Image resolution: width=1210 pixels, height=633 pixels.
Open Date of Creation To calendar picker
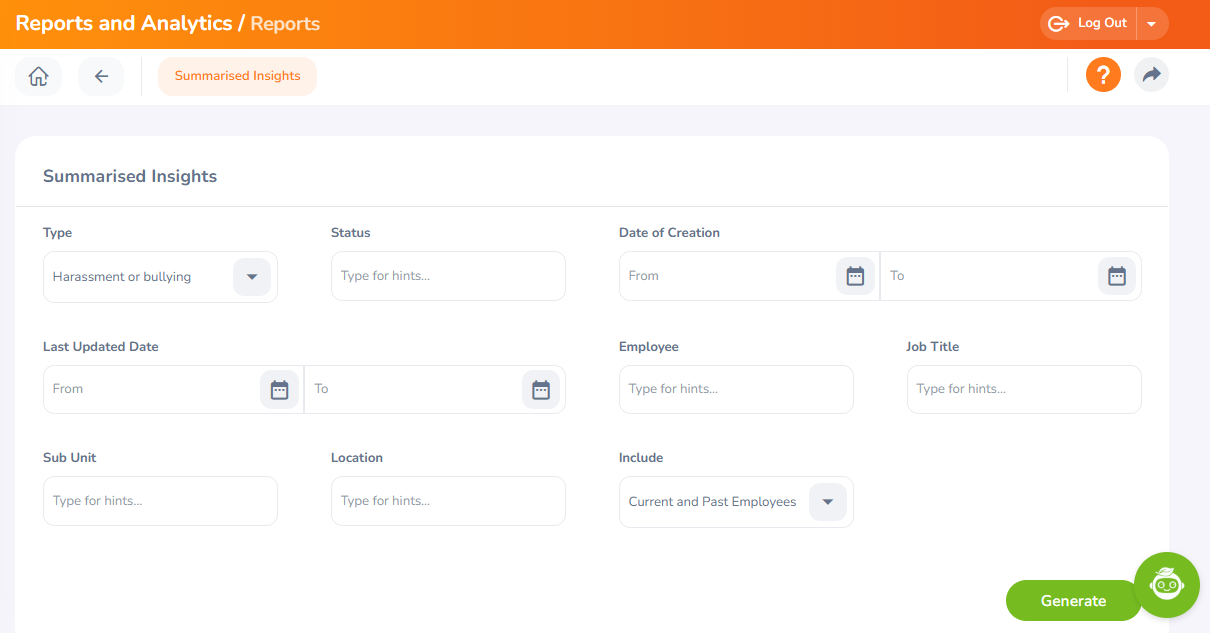coord(1116,276)
